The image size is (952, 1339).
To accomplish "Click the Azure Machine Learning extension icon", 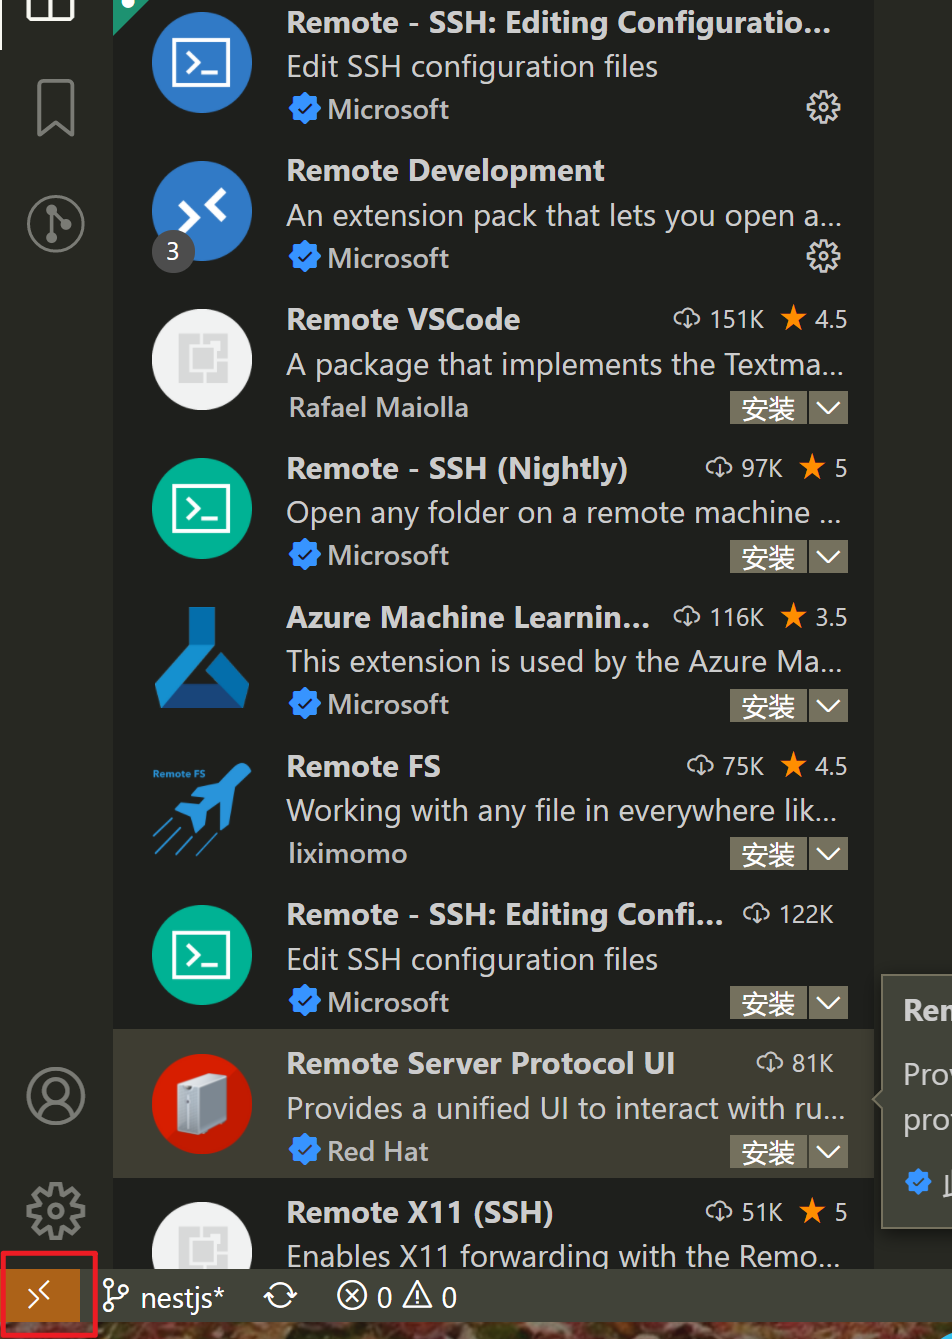I will (202, 658).
